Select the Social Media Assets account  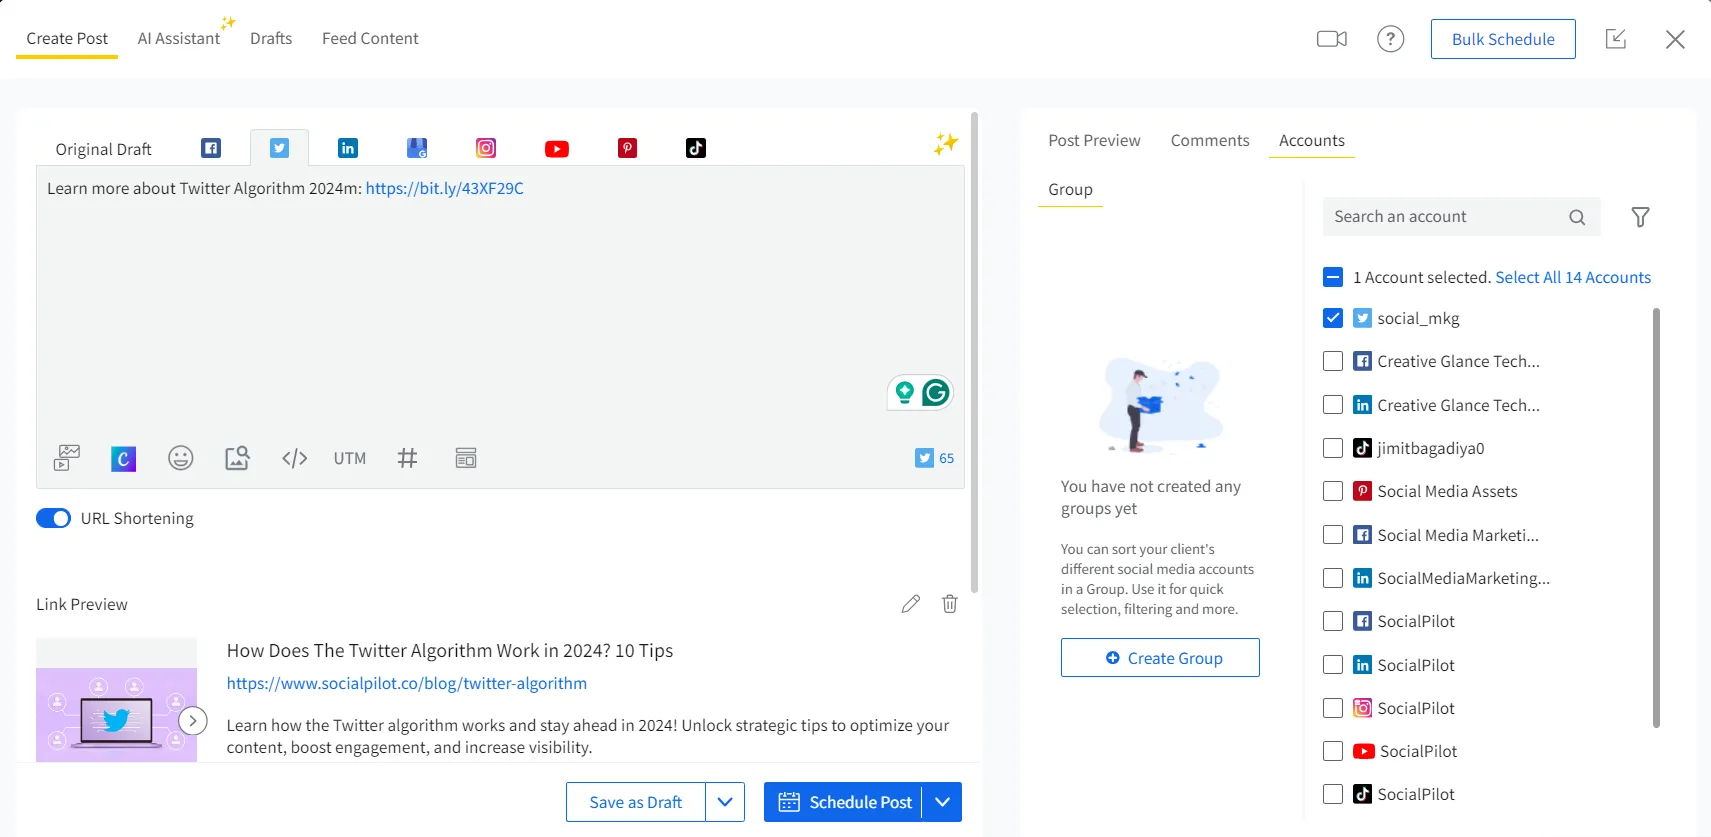point(1333,491)
